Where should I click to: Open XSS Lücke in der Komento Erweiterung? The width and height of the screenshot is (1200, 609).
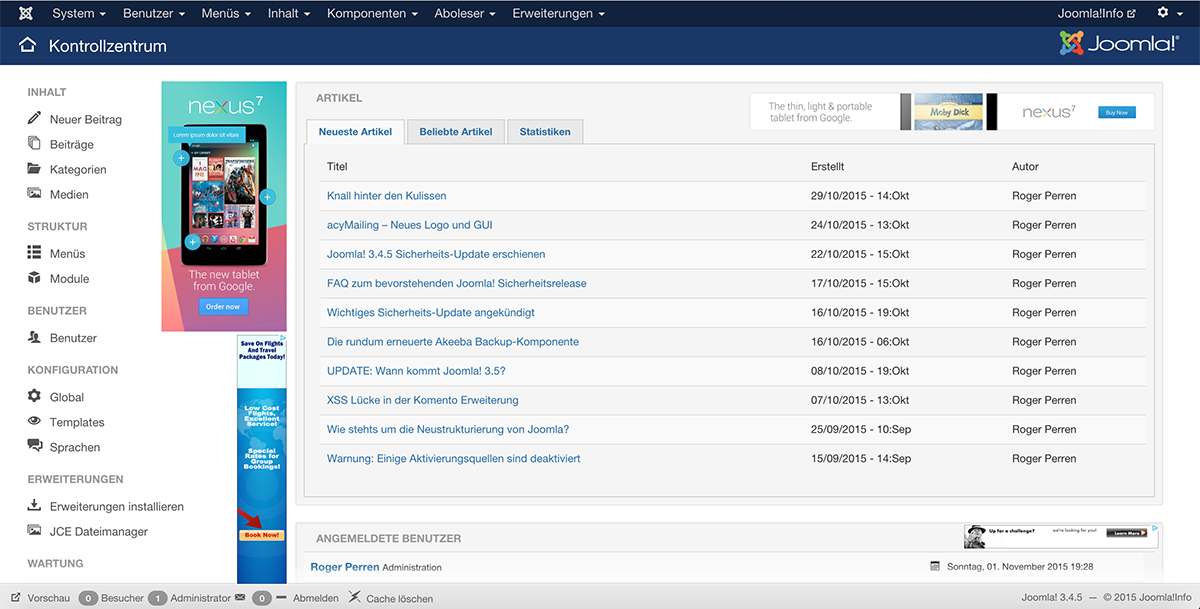[423, 400]
